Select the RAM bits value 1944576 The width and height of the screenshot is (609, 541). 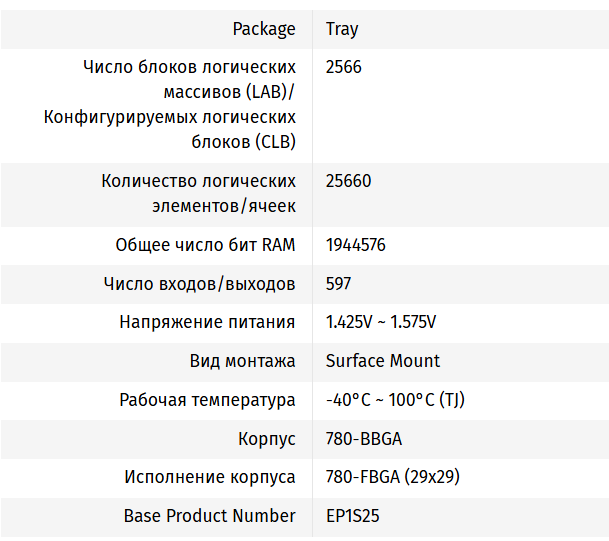(356, 245)
